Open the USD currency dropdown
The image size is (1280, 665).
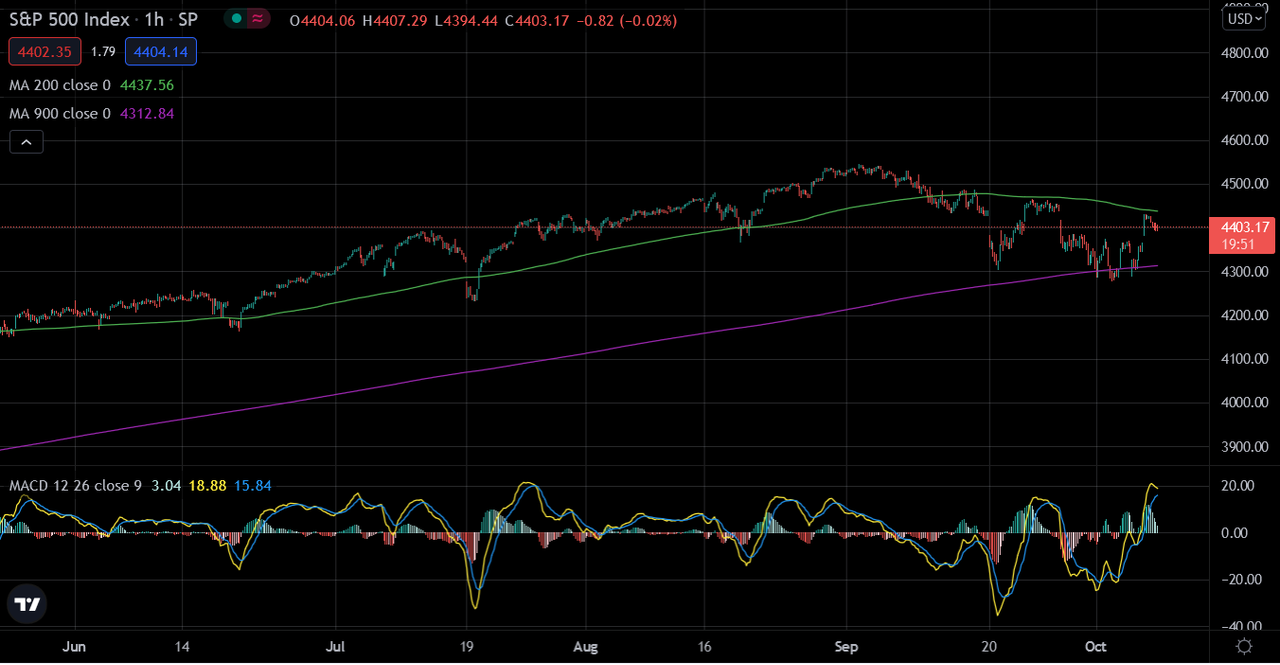(1245, 18)
